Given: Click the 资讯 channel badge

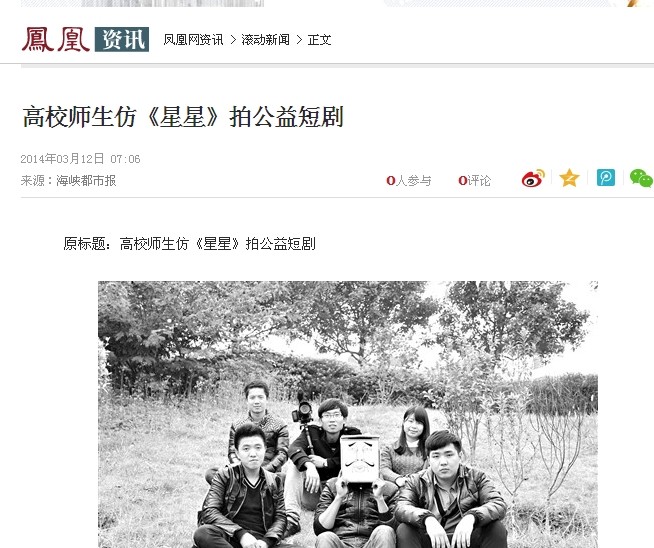Looking at the screenshot, I should (x=122, y=39).
